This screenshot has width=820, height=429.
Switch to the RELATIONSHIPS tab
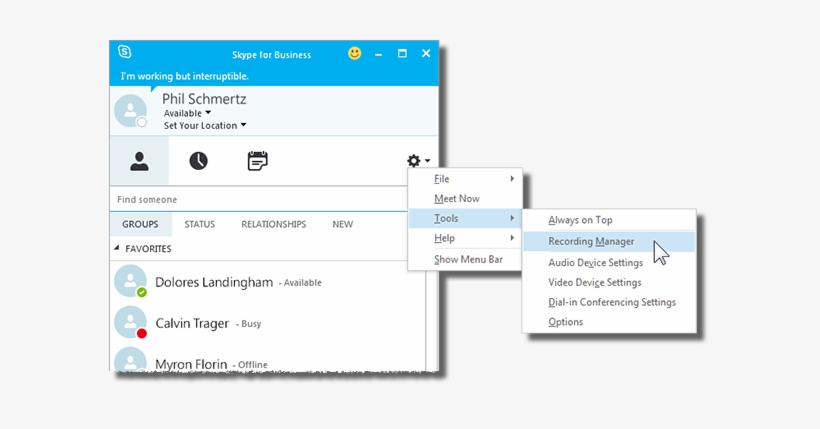(x=274, y=224)
